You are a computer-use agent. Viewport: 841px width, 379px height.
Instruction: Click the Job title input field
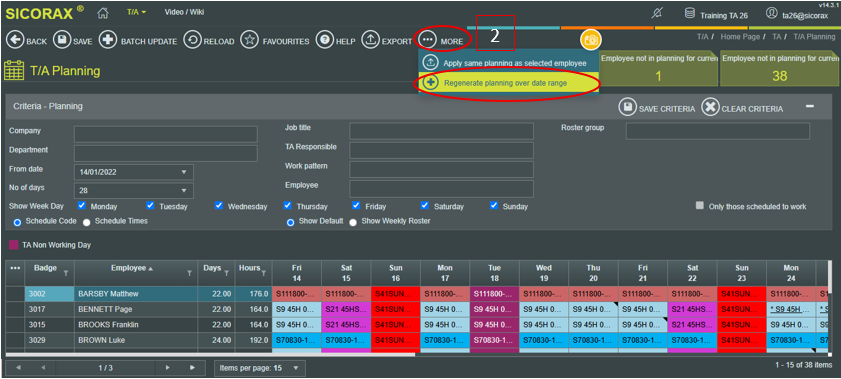tap(441, 131)
